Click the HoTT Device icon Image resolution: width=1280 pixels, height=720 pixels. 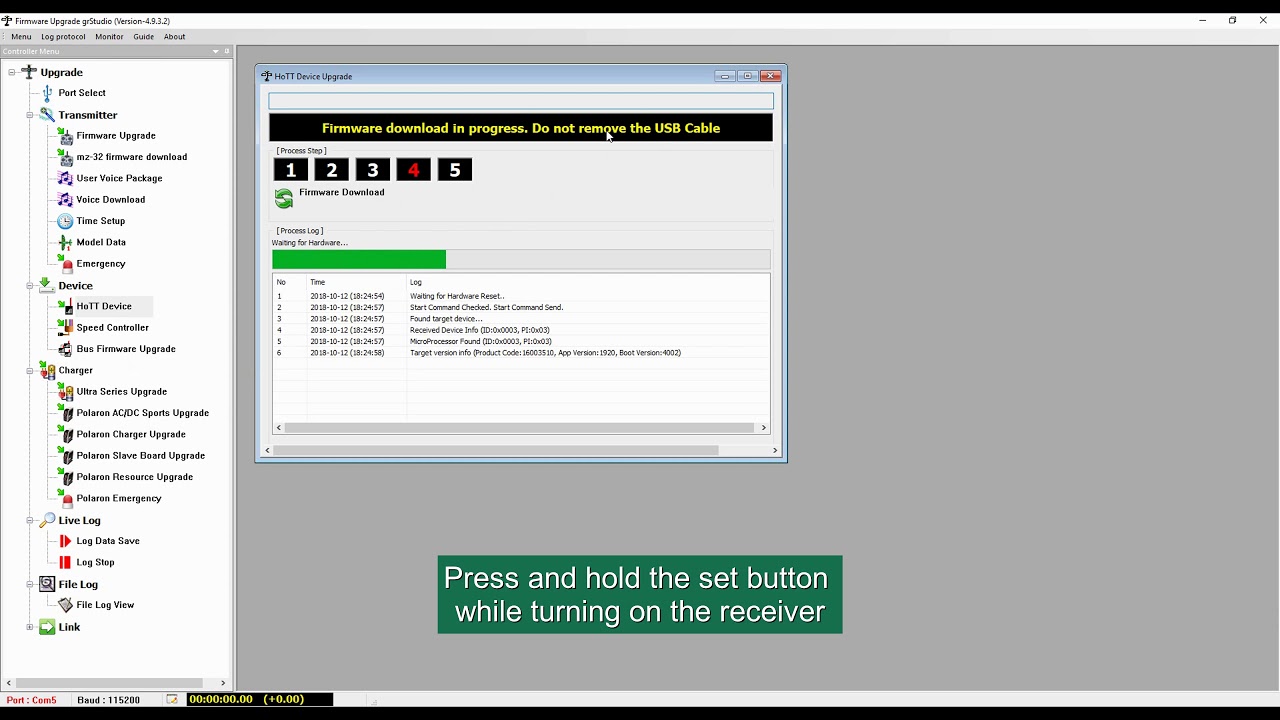point(65,306)
